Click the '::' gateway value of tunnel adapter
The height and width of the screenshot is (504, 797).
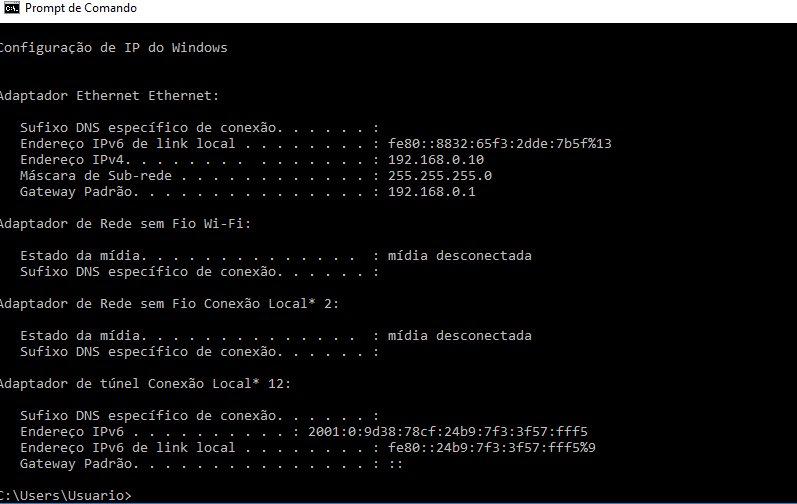tap(396, 464)
